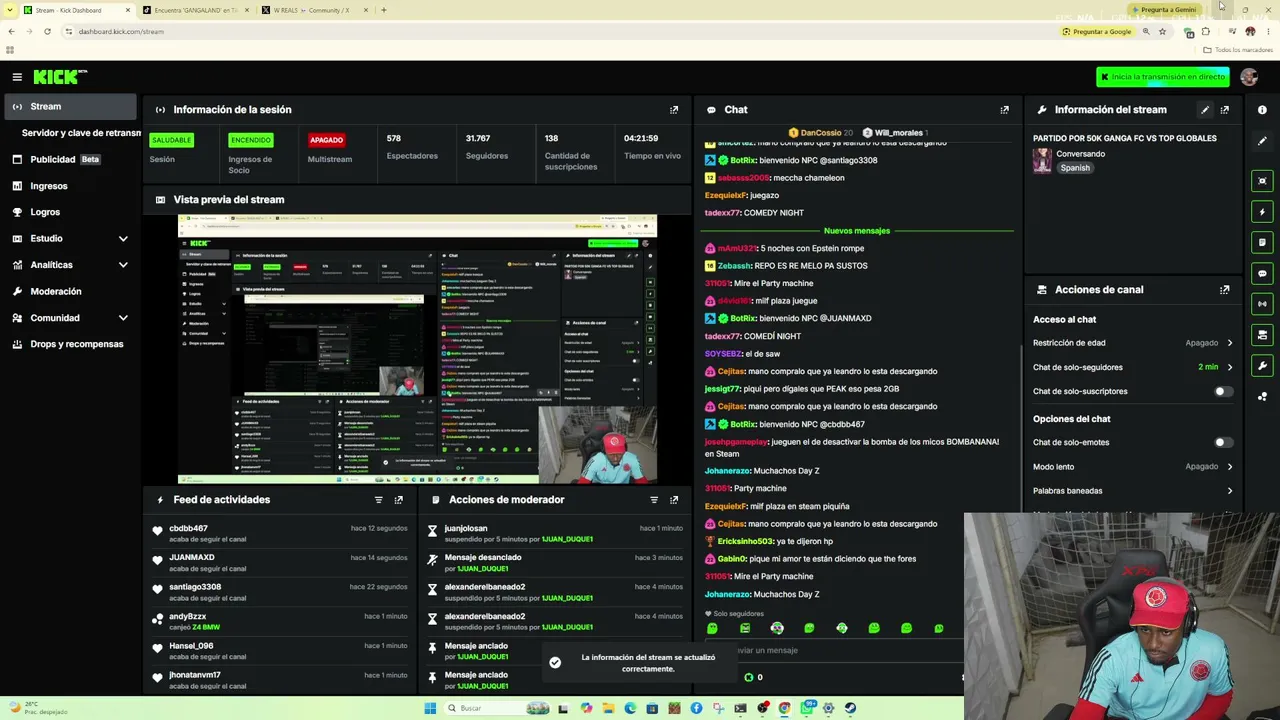The width and height of the screenshot is (1280, 720).
Task: Edit stream info with the pencil icon
Action: (1205, 110)
